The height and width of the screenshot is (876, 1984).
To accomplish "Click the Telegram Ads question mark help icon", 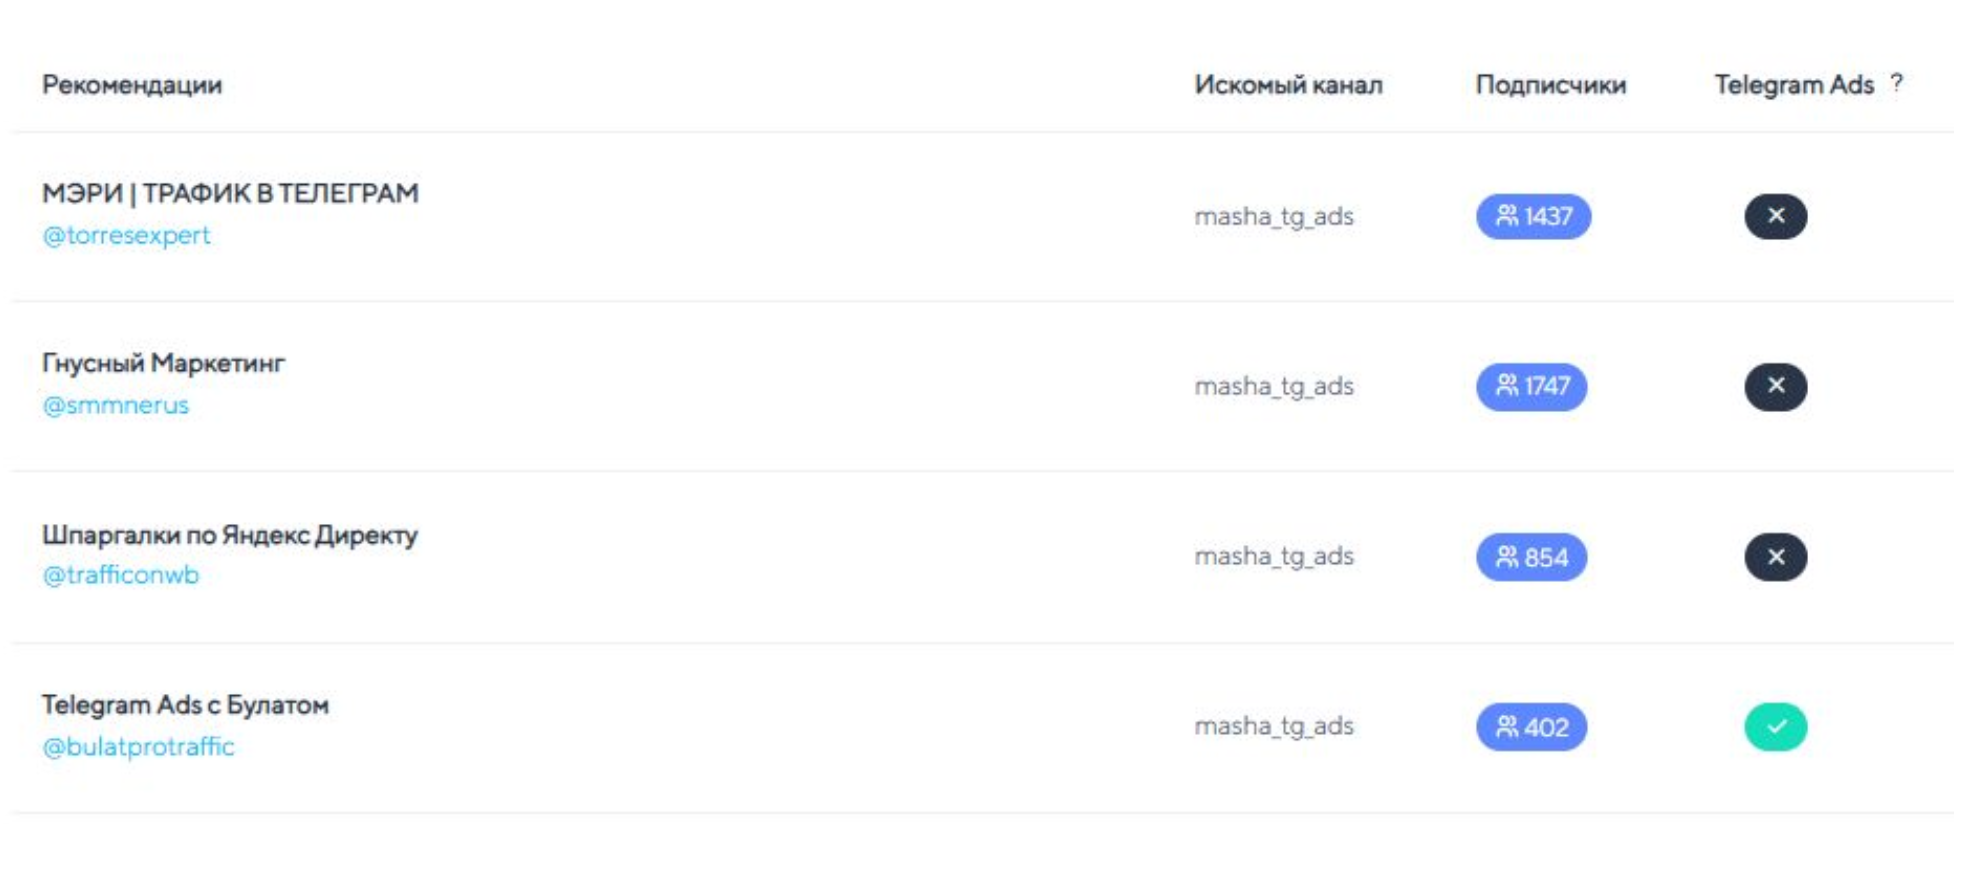I will point(1896,83).
